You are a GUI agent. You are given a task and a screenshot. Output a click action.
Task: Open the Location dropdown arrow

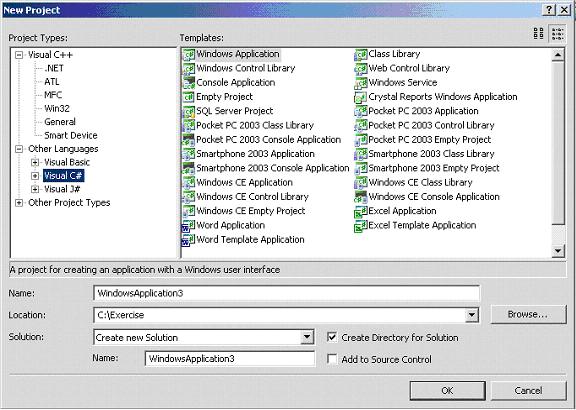[471, 315]
